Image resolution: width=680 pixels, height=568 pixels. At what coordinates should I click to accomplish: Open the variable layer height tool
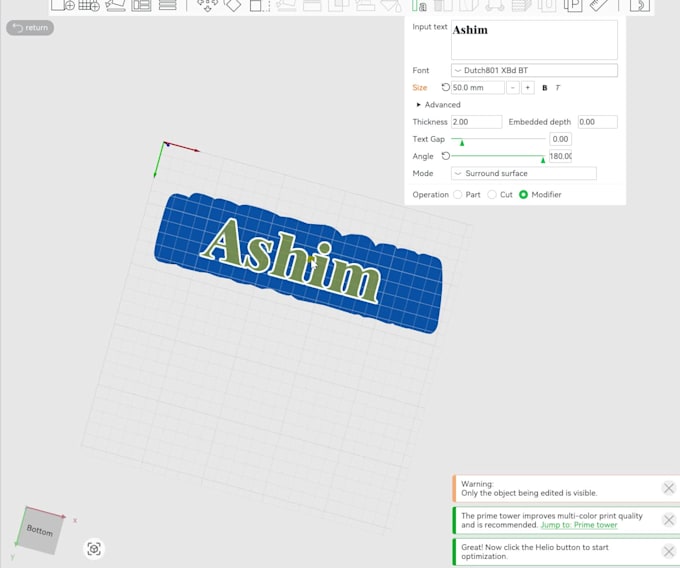[x=167, y=4]
